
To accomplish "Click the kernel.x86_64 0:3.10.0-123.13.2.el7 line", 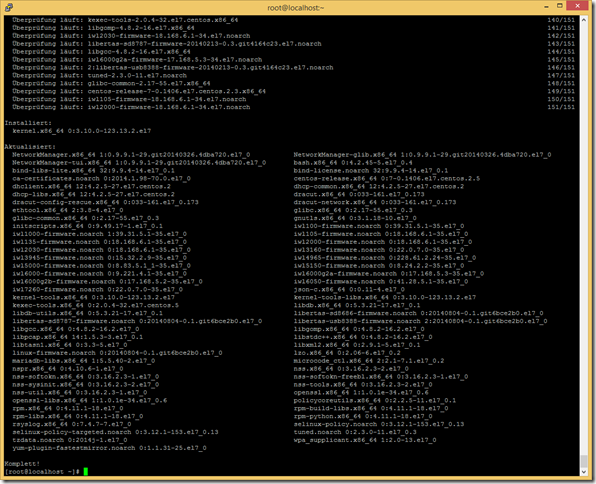I will [82, 131].
